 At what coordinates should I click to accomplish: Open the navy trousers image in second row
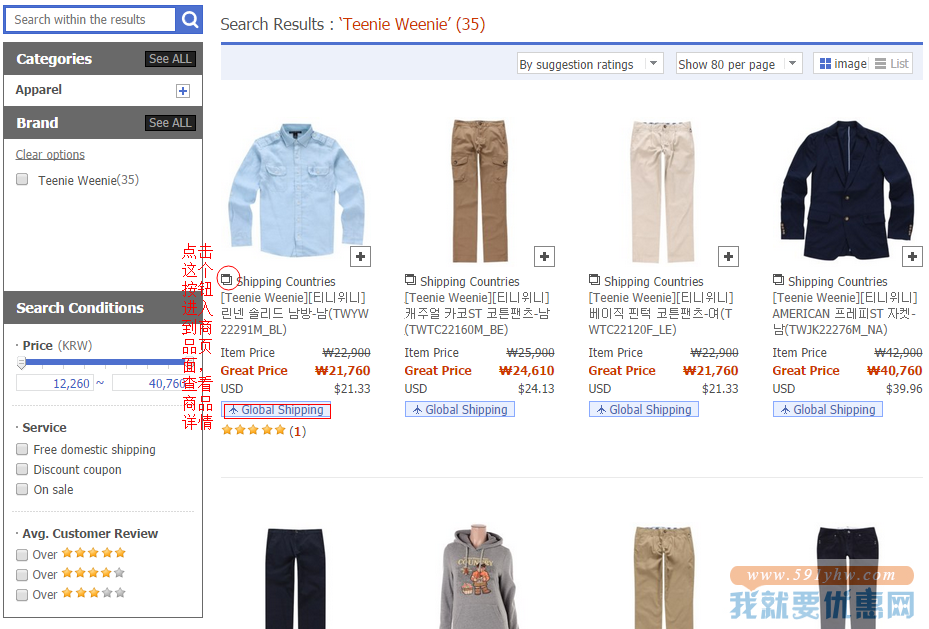click(295, 578)
